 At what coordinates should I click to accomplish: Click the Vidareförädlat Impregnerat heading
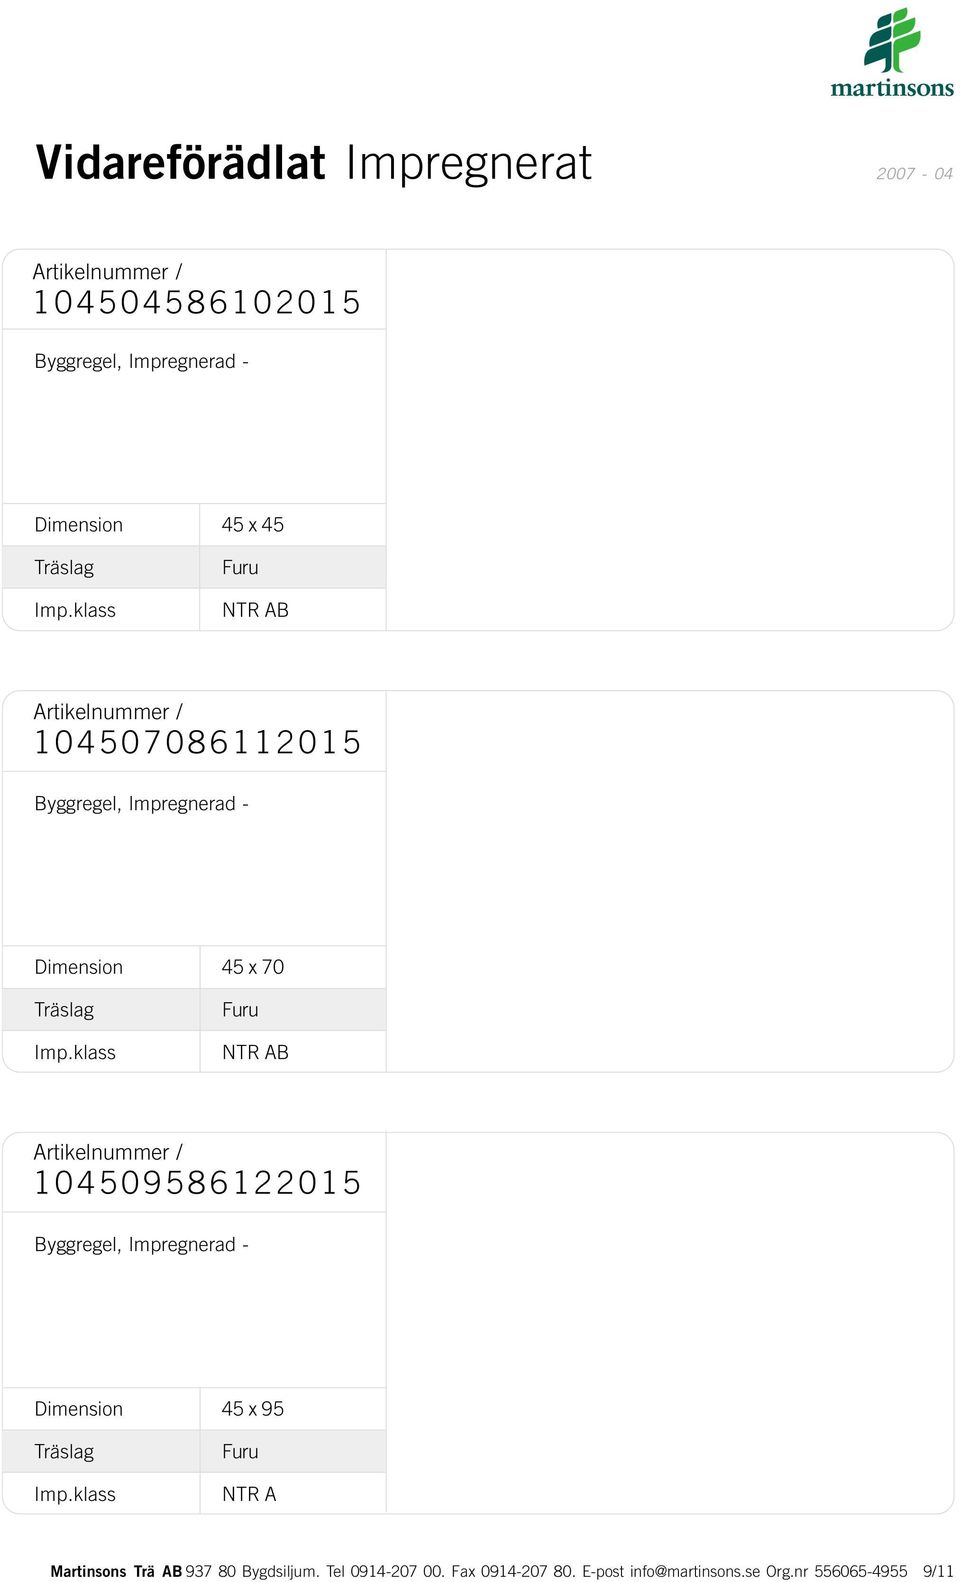click(314, 163)
